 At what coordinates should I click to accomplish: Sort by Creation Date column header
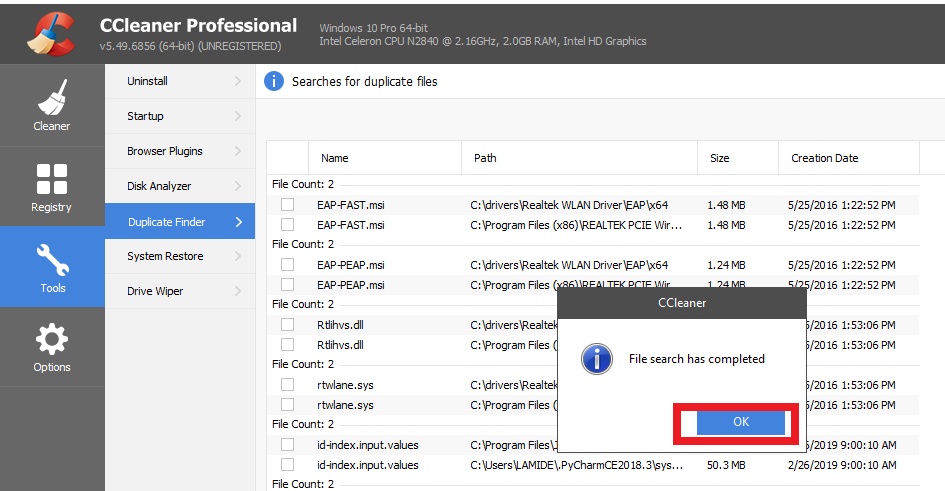(849, 158)
